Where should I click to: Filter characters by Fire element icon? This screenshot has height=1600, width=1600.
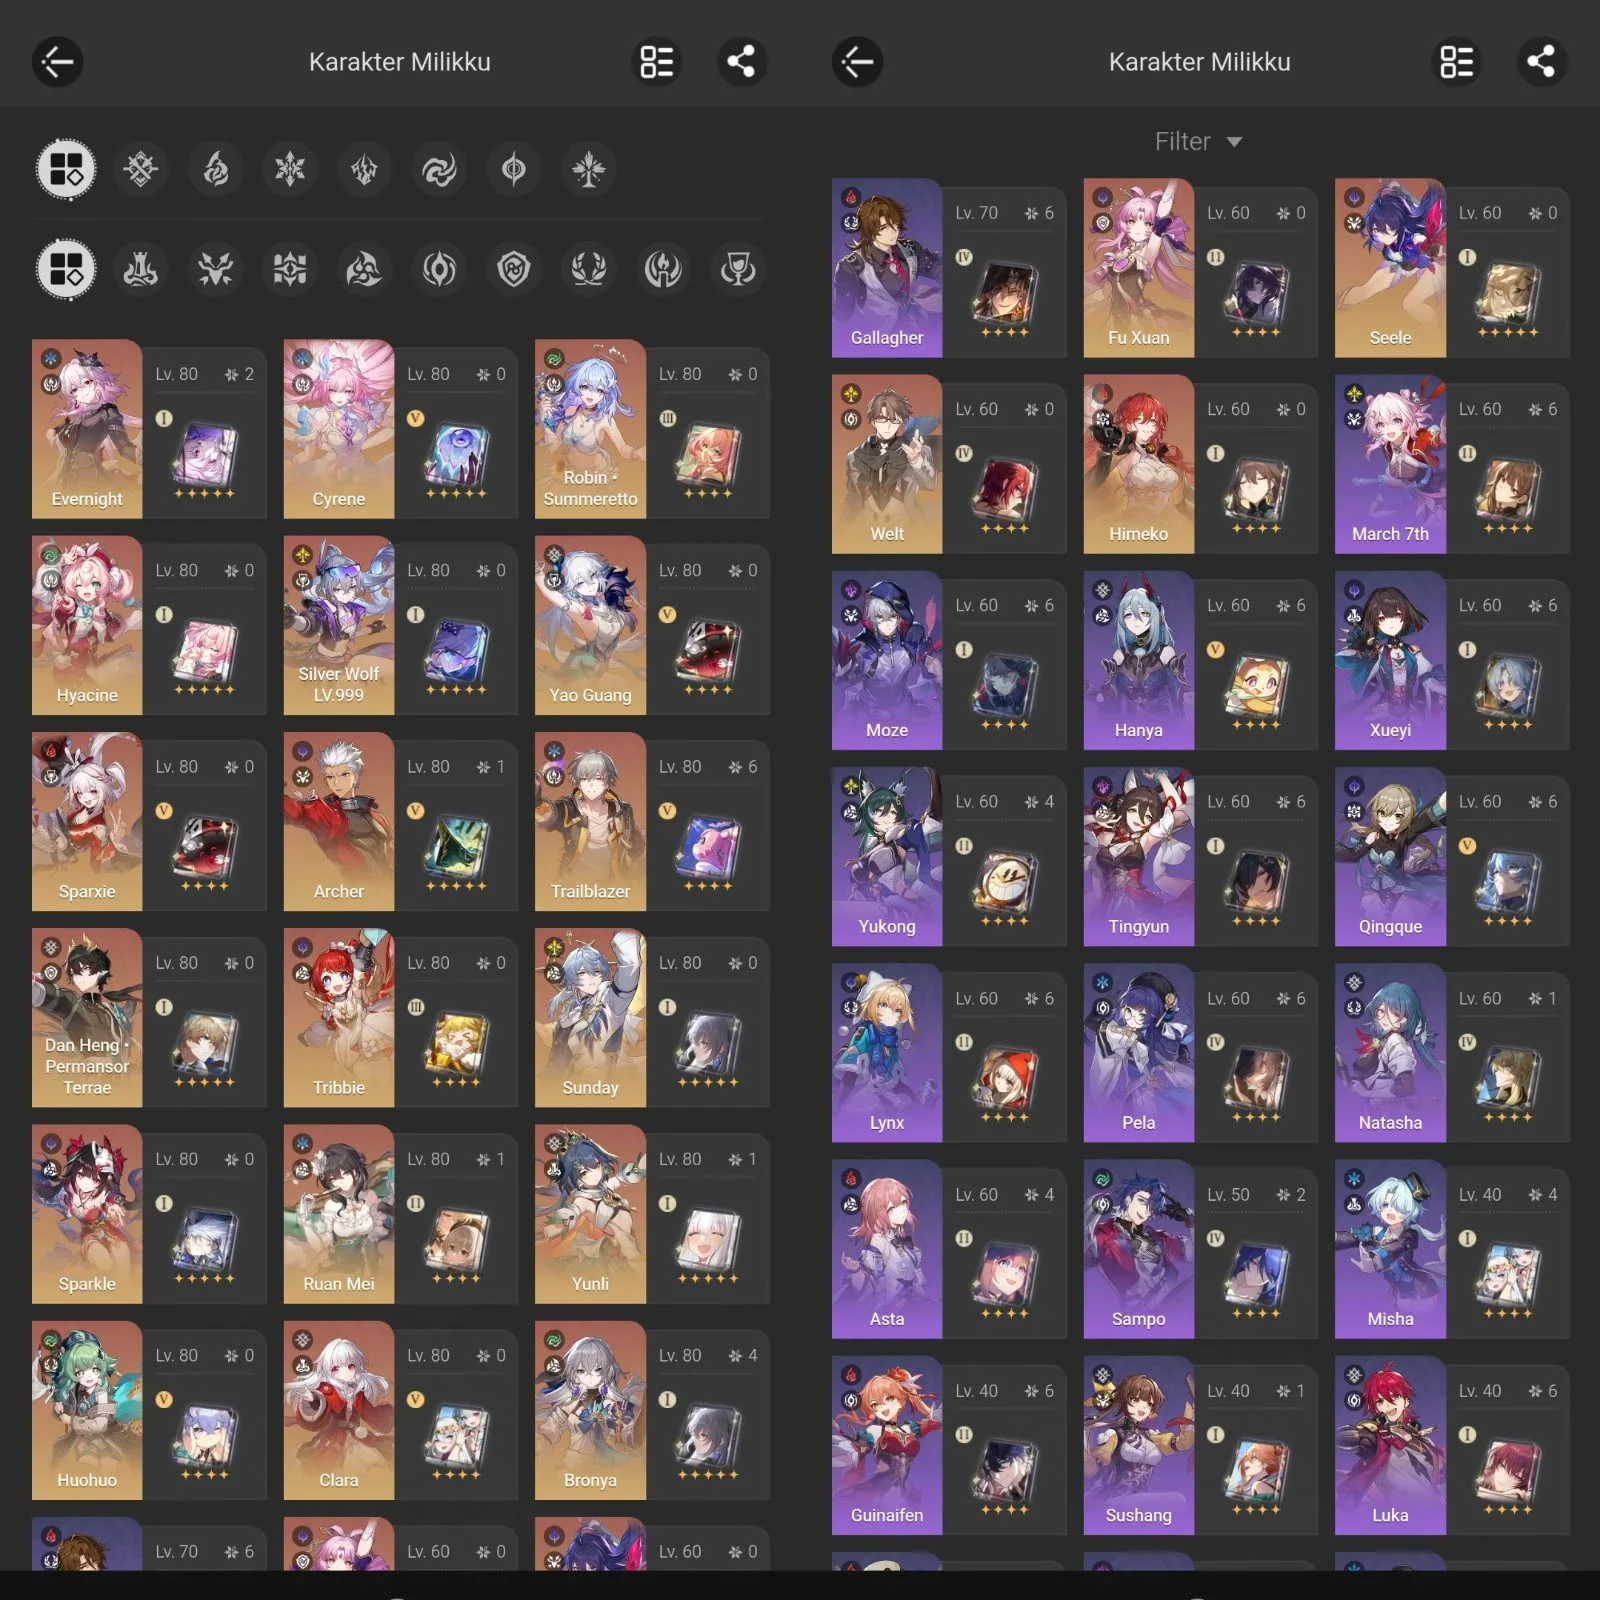(215, 170)
